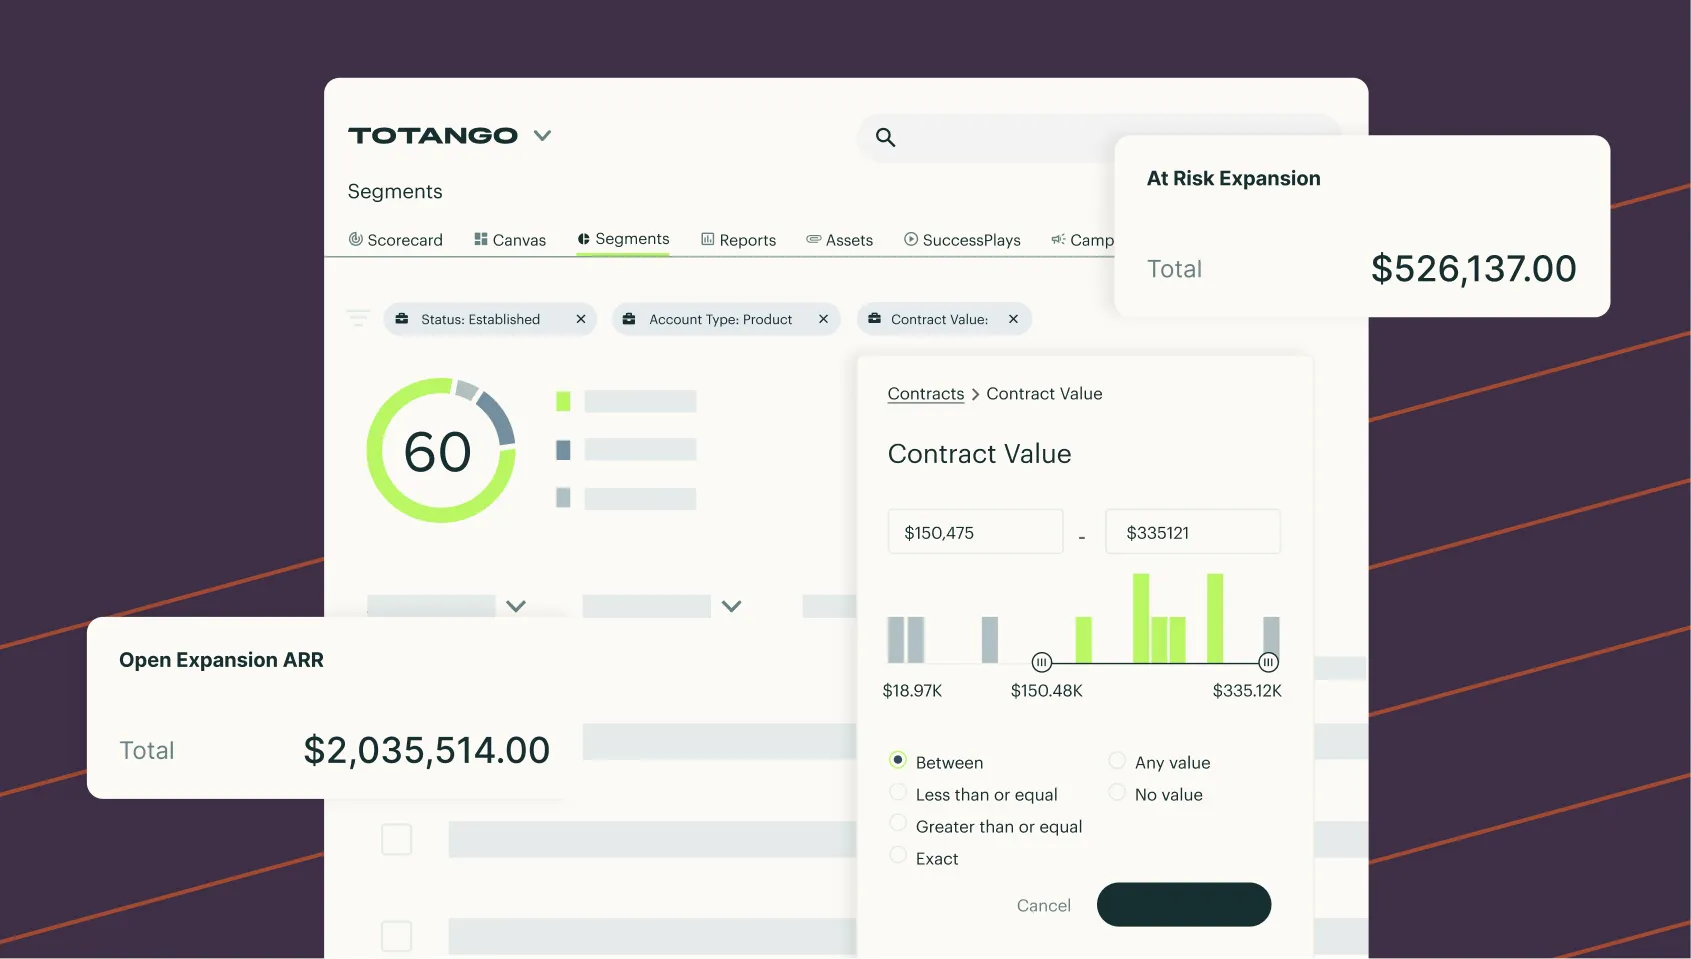Screen dimensions: 1691x959
Task: Grab the right range slider handle
Action: (1268, 662)
